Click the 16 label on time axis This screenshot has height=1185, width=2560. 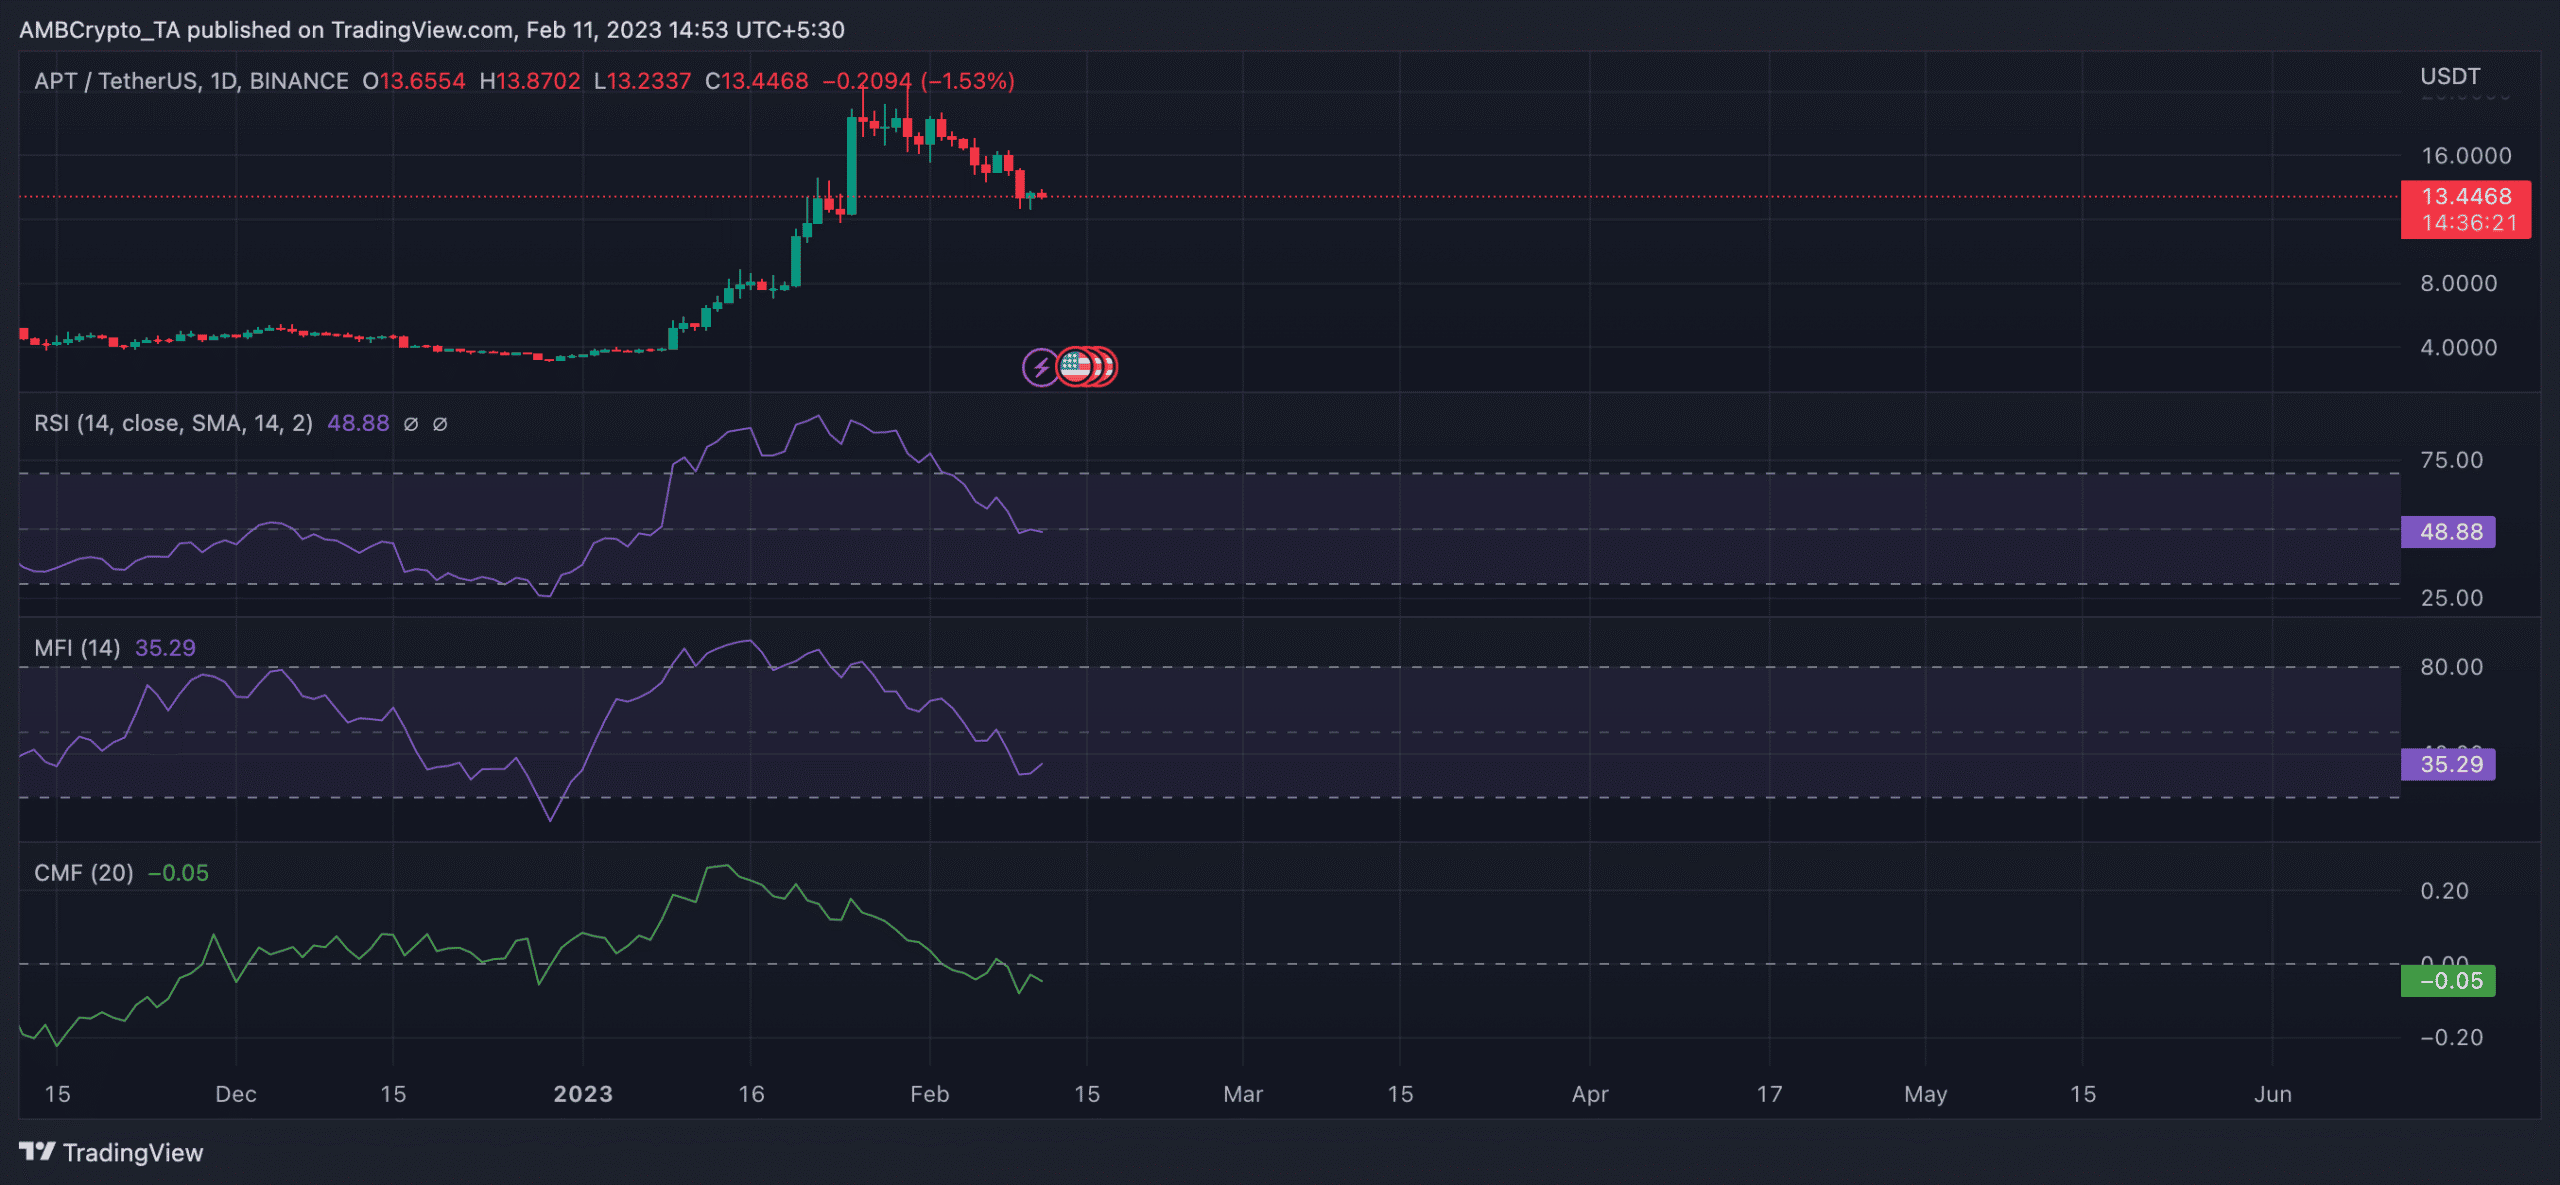pyautogui.click(x=751, y=1094)
